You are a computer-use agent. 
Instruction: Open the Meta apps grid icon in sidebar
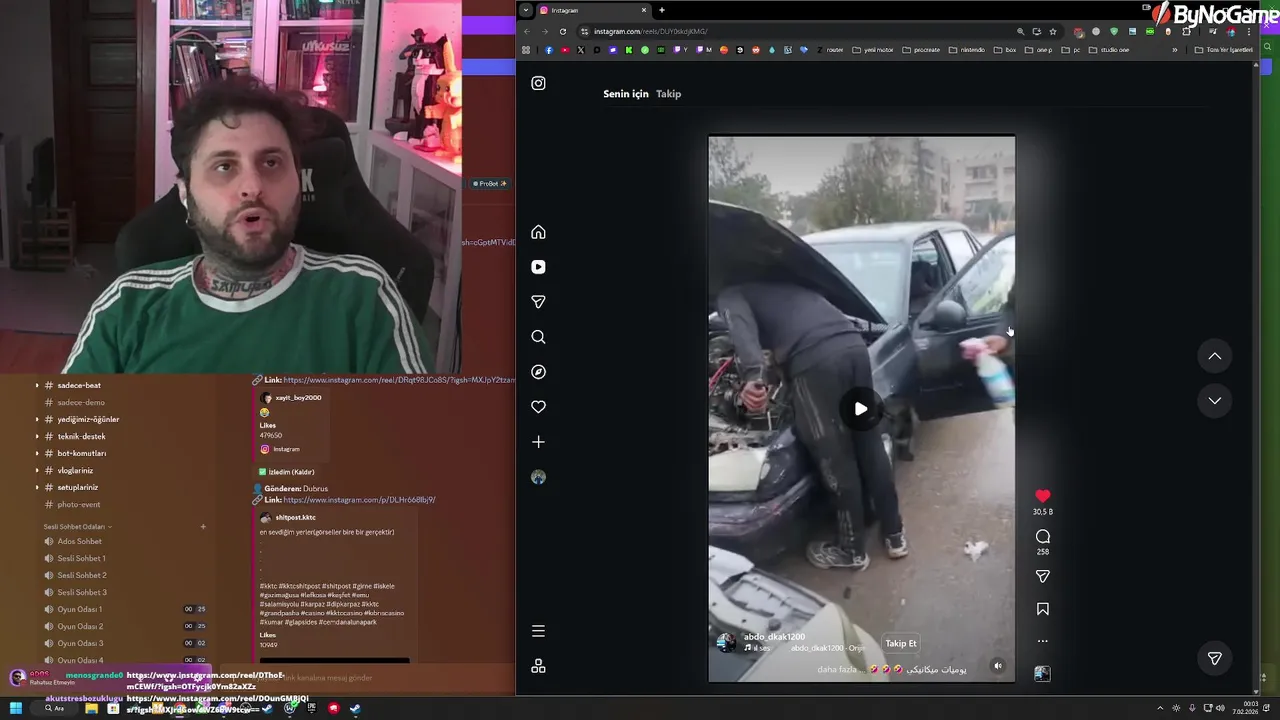[538, 666]
